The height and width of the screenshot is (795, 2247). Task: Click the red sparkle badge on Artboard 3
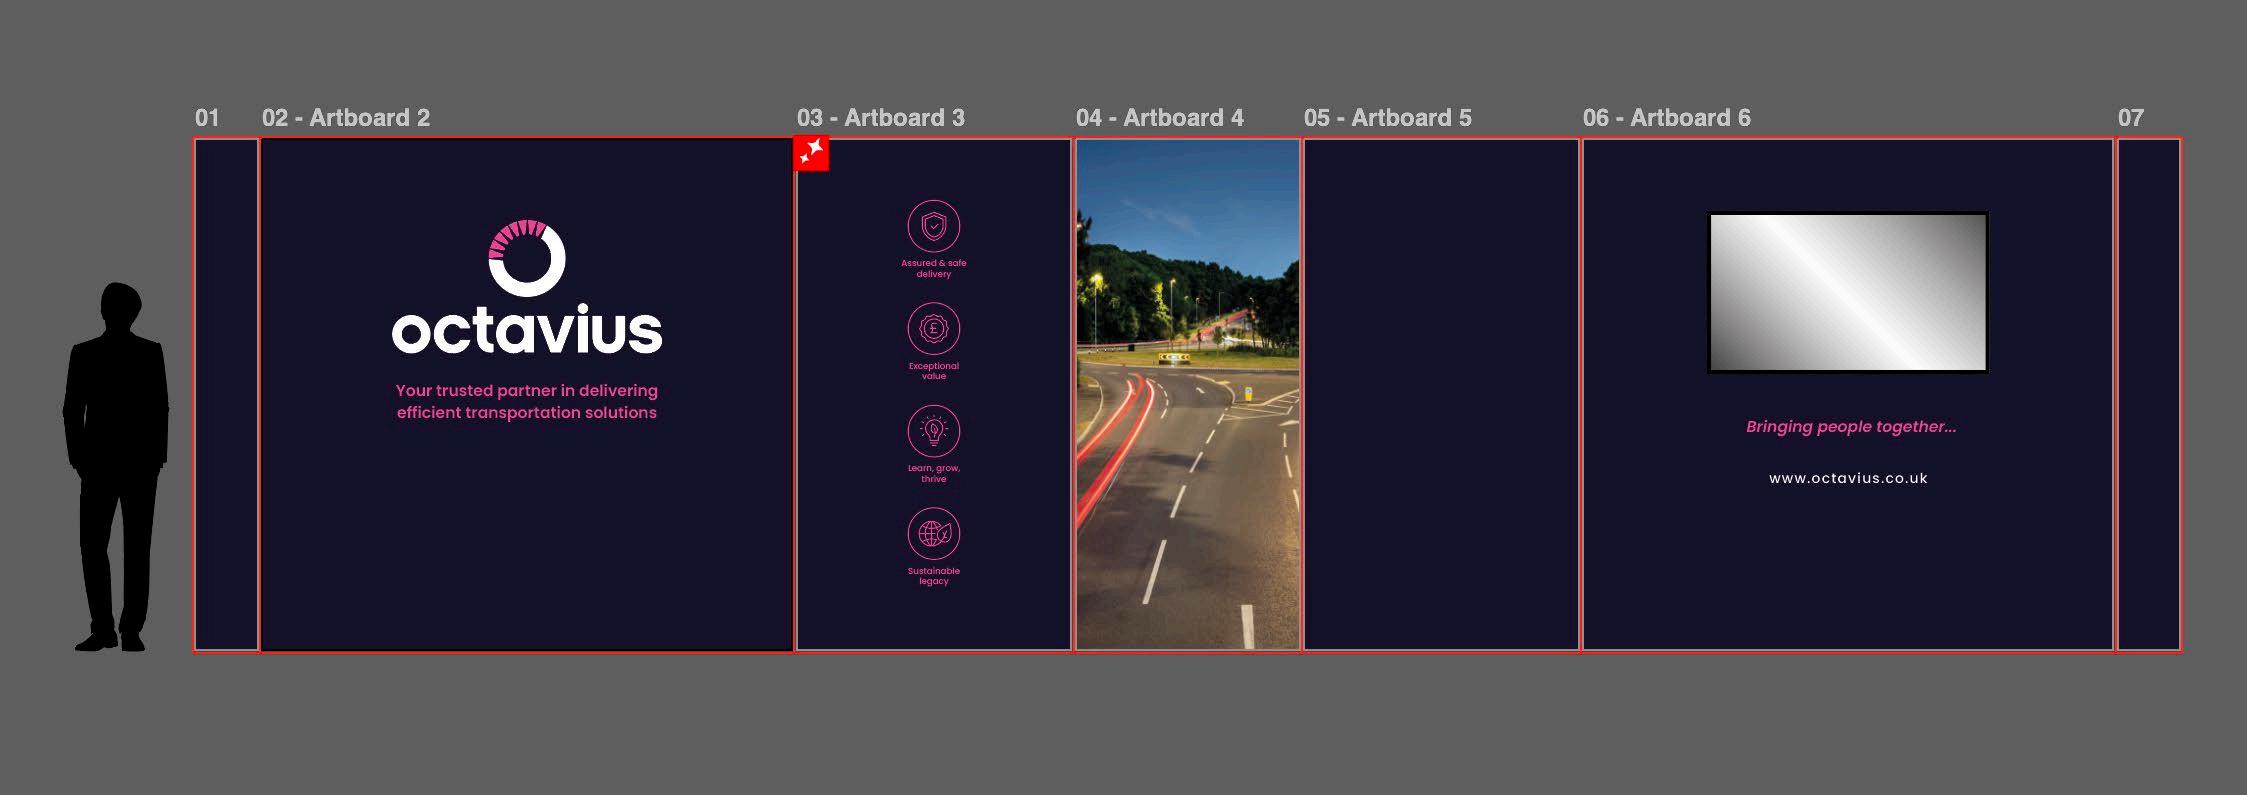coord(811,153)
